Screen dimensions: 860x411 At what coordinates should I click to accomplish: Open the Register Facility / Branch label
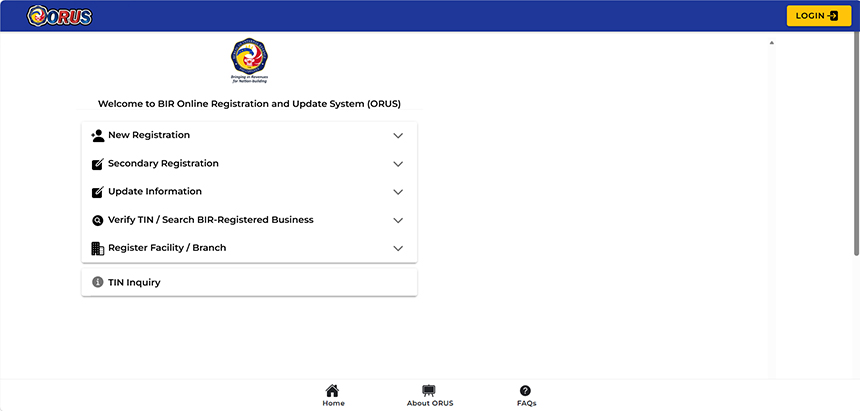(167, 248)
